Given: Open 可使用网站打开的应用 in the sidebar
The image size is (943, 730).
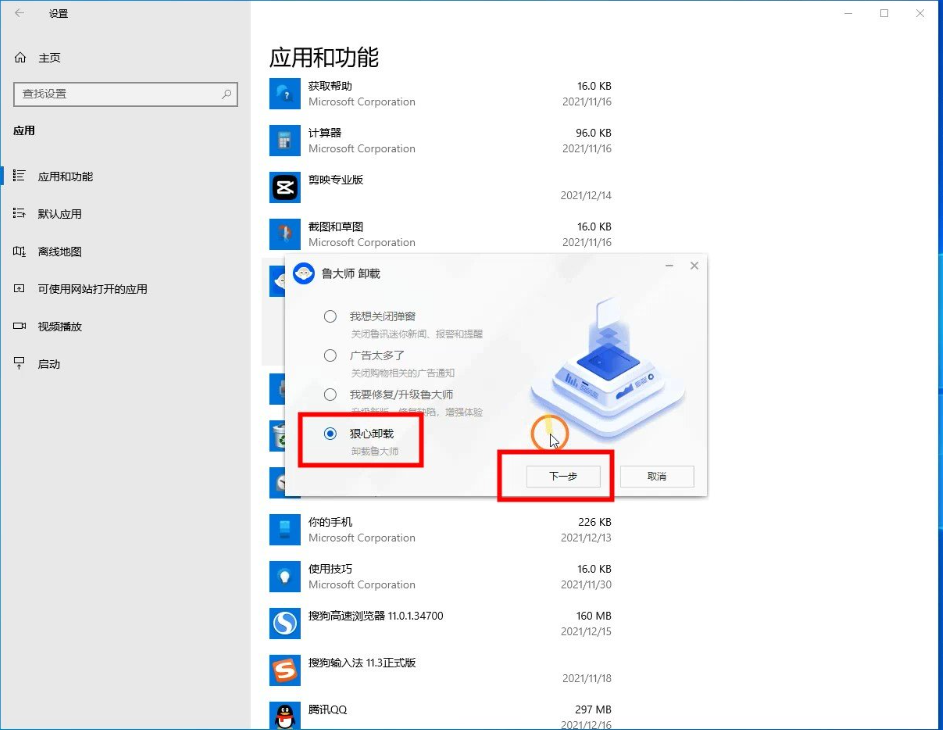Looking at the screenshot, I should coord(93,289).
